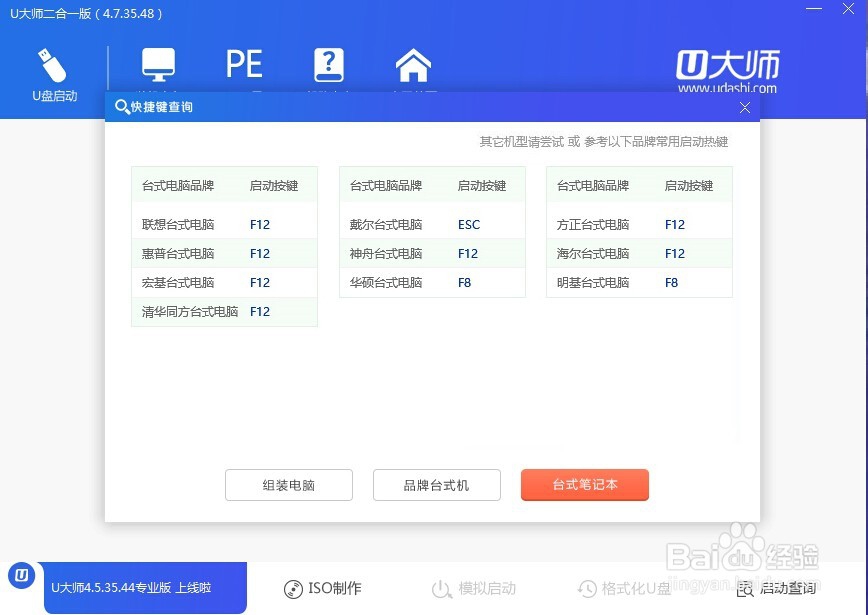This screenshot has height=615, width=868.
Task: Click 模拟启动 in bottom bar
Action: pos(473,588)
